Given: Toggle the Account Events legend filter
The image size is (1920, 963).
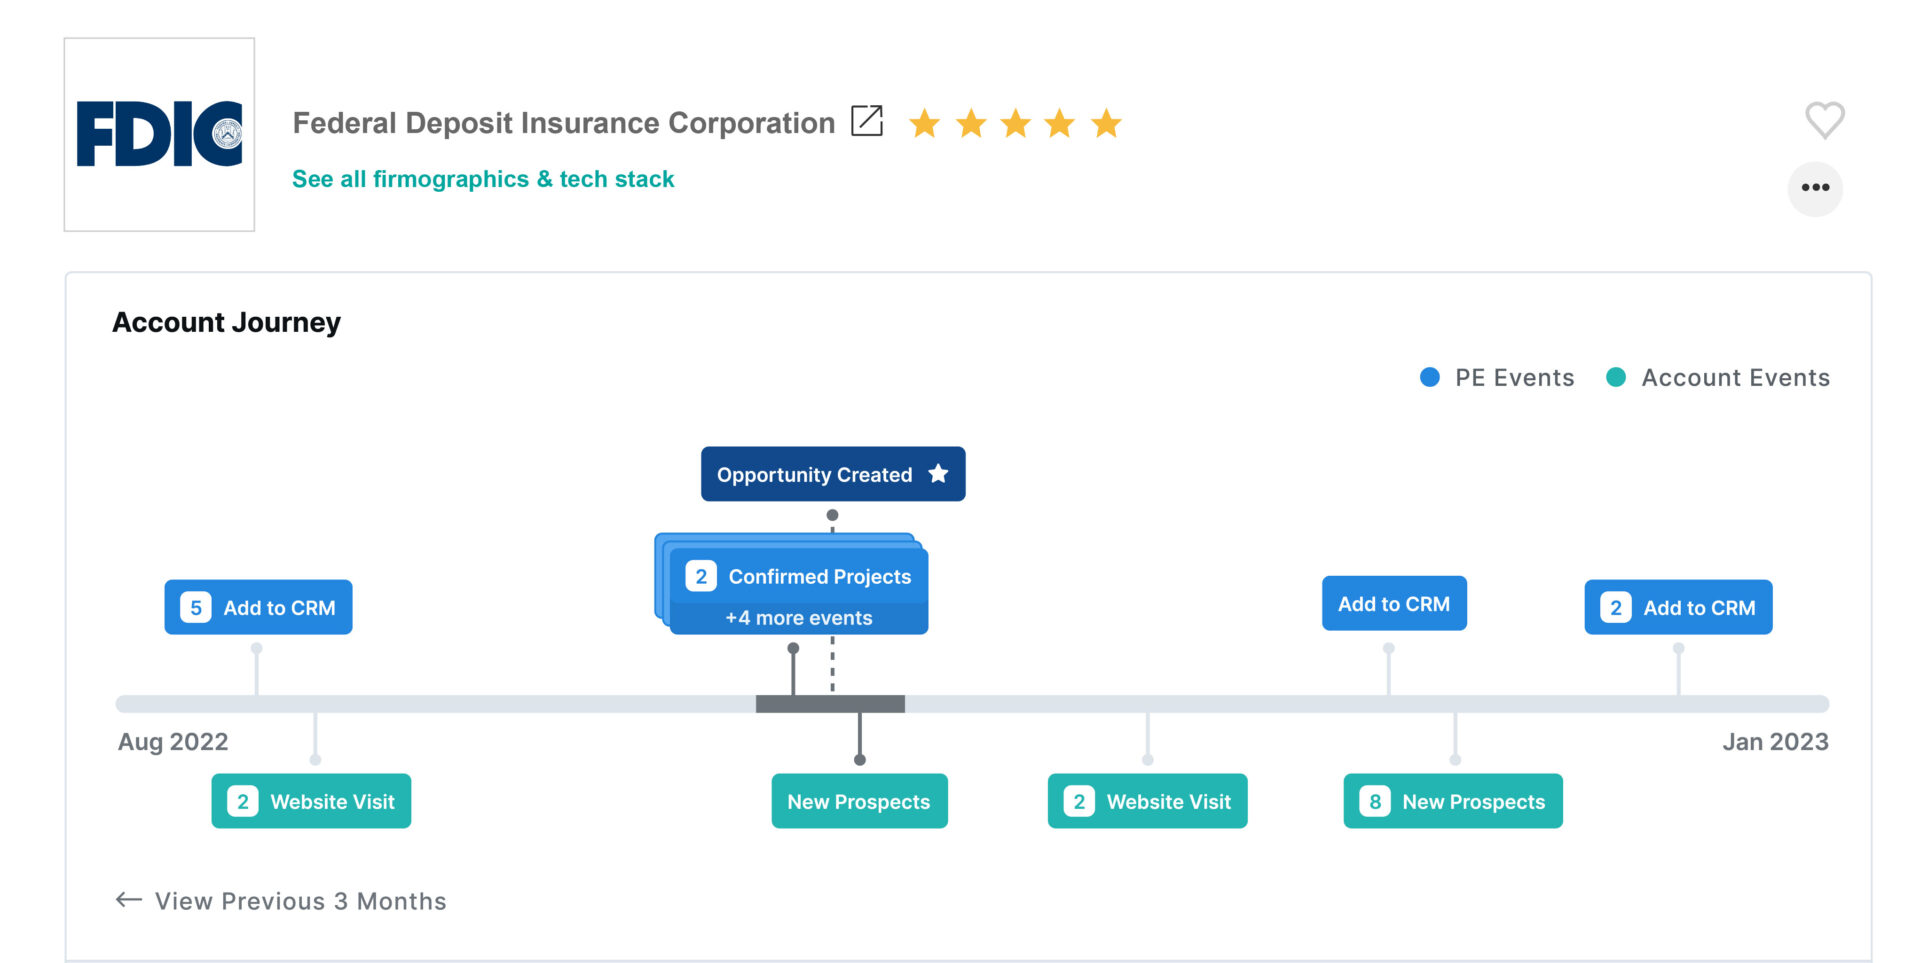Looking at the screenshot, I should 1718,377.
